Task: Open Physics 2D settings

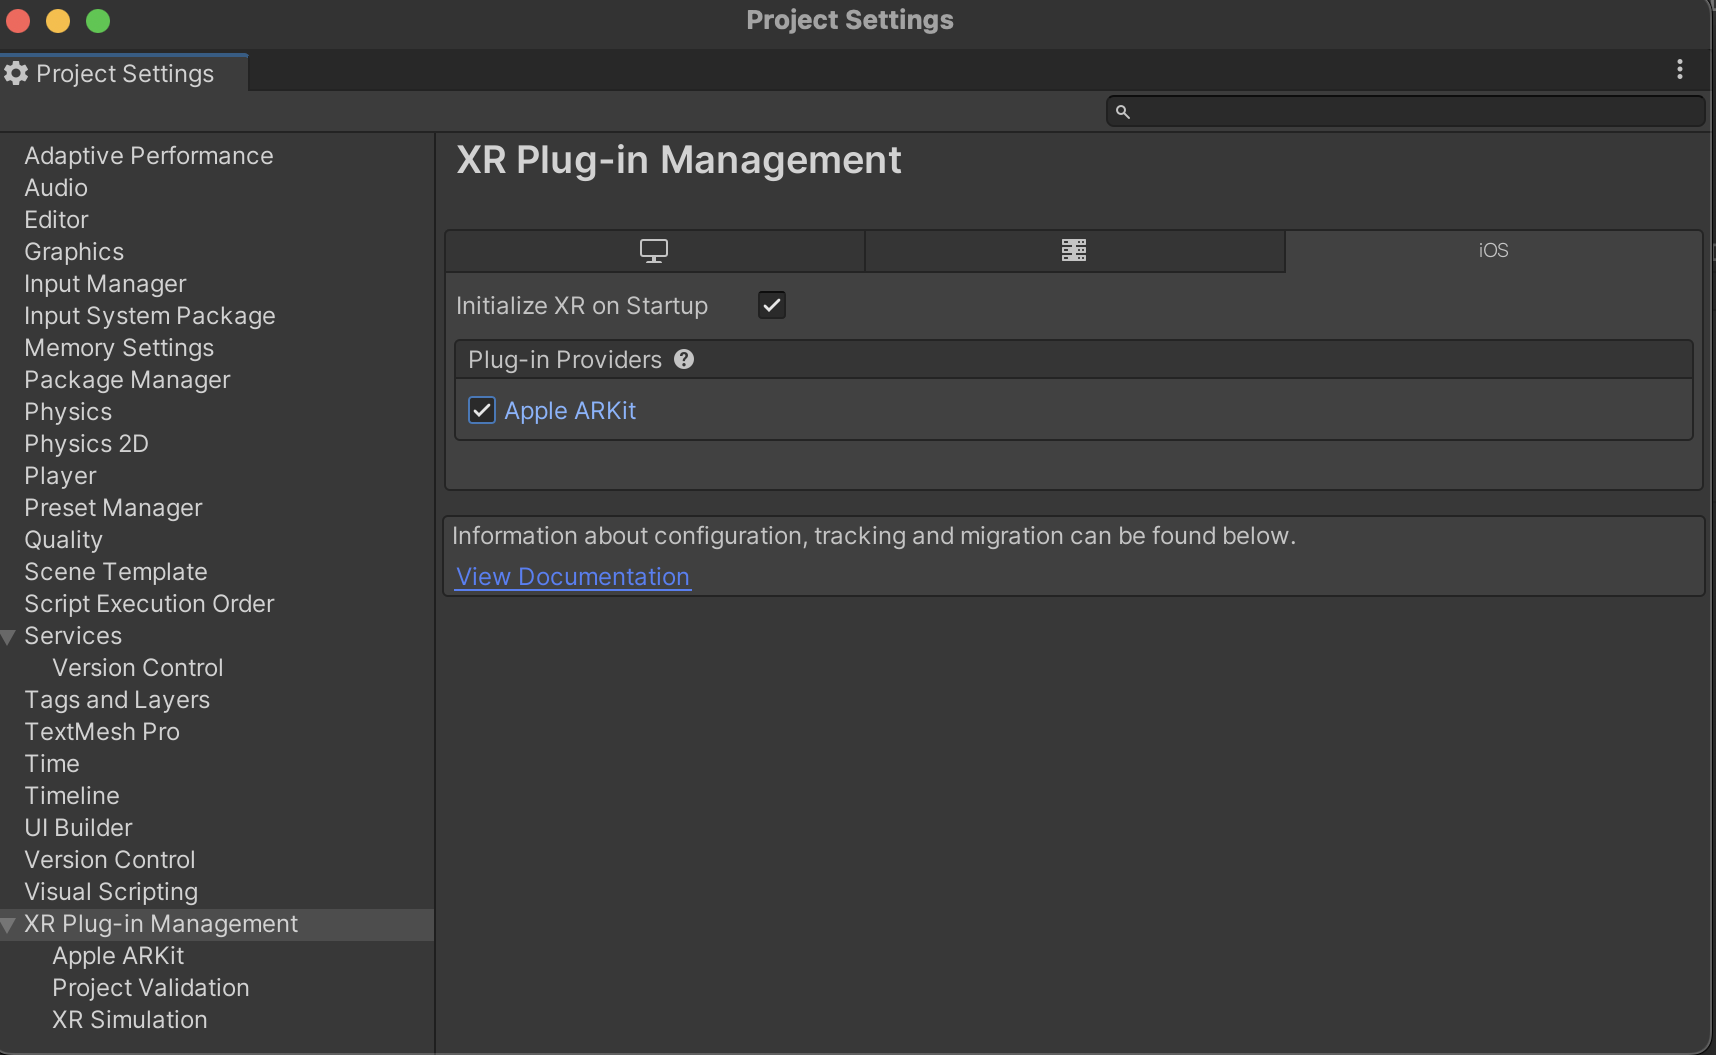Action: [x=86, y=444]
